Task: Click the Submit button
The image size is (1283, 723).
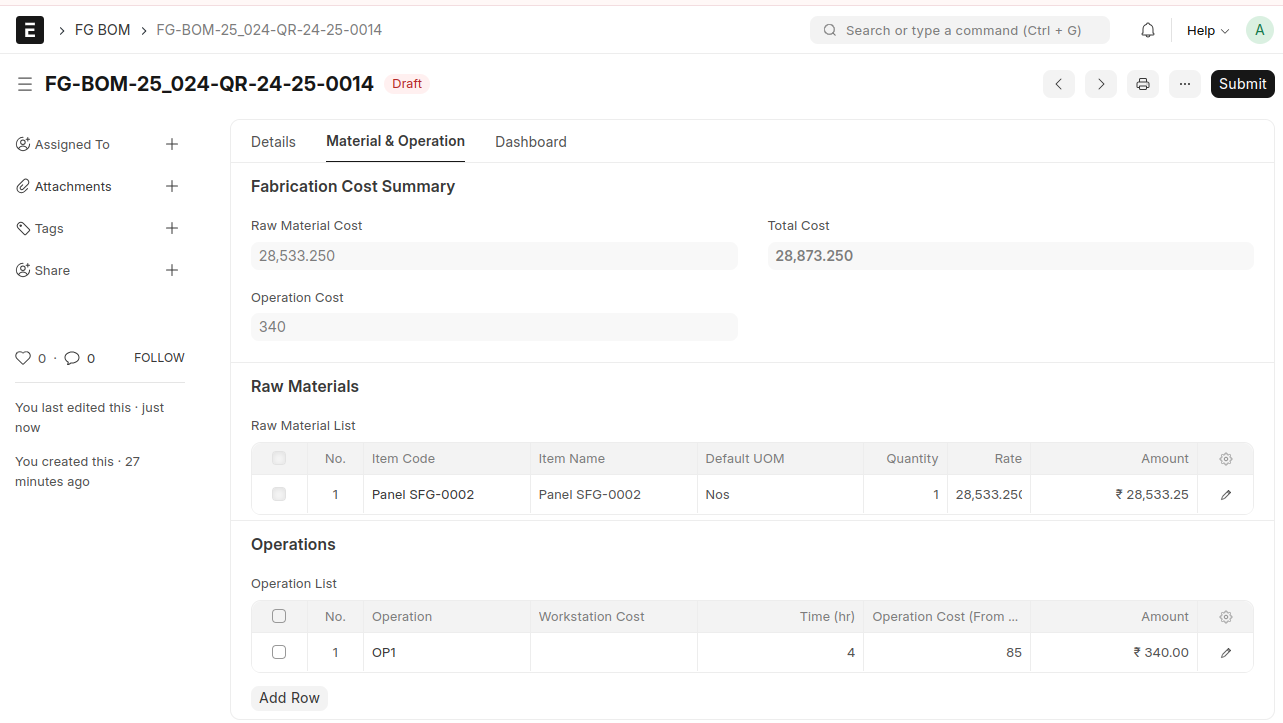Action: click(x=1242, y=84)
